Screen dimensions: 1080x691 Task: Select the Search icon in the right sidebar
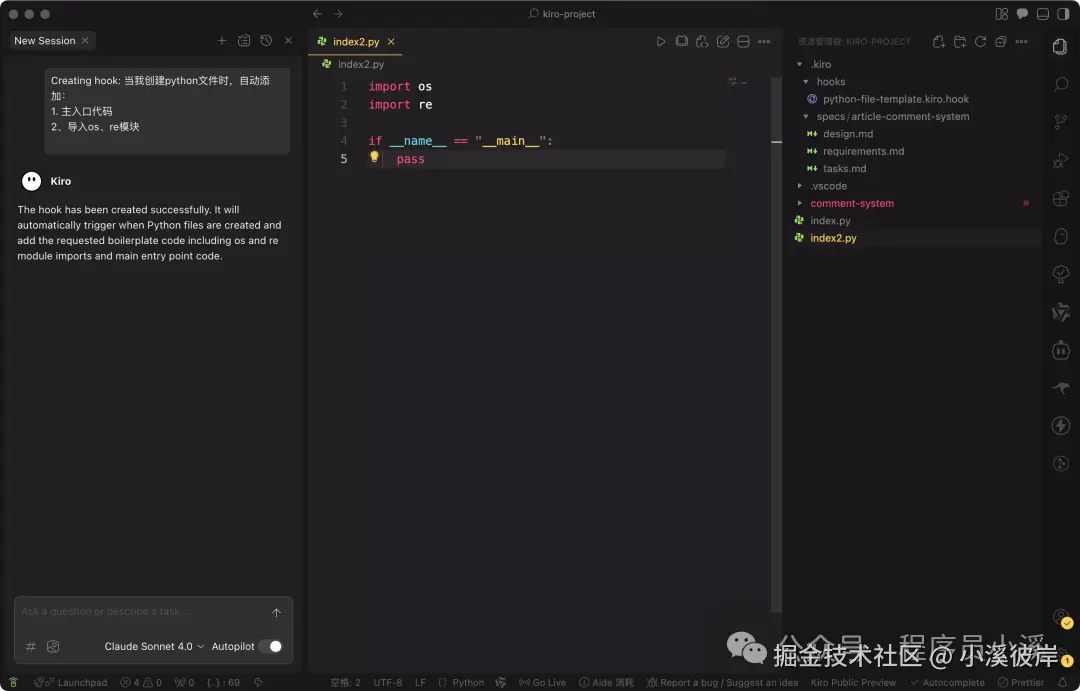[1060, 84]
